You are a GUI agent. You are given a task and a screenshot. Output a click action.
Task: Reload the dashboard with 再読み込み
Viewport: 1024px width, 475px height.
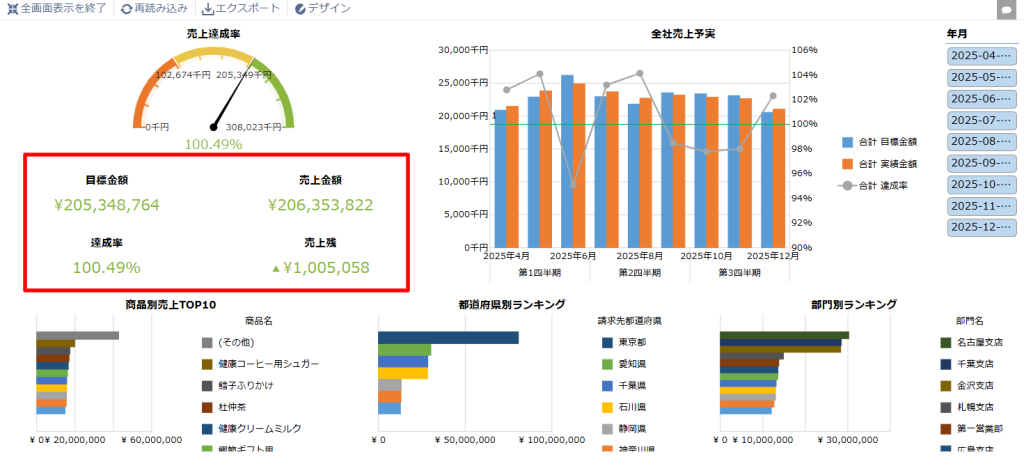pyautogui.click(x=154, y=8)
